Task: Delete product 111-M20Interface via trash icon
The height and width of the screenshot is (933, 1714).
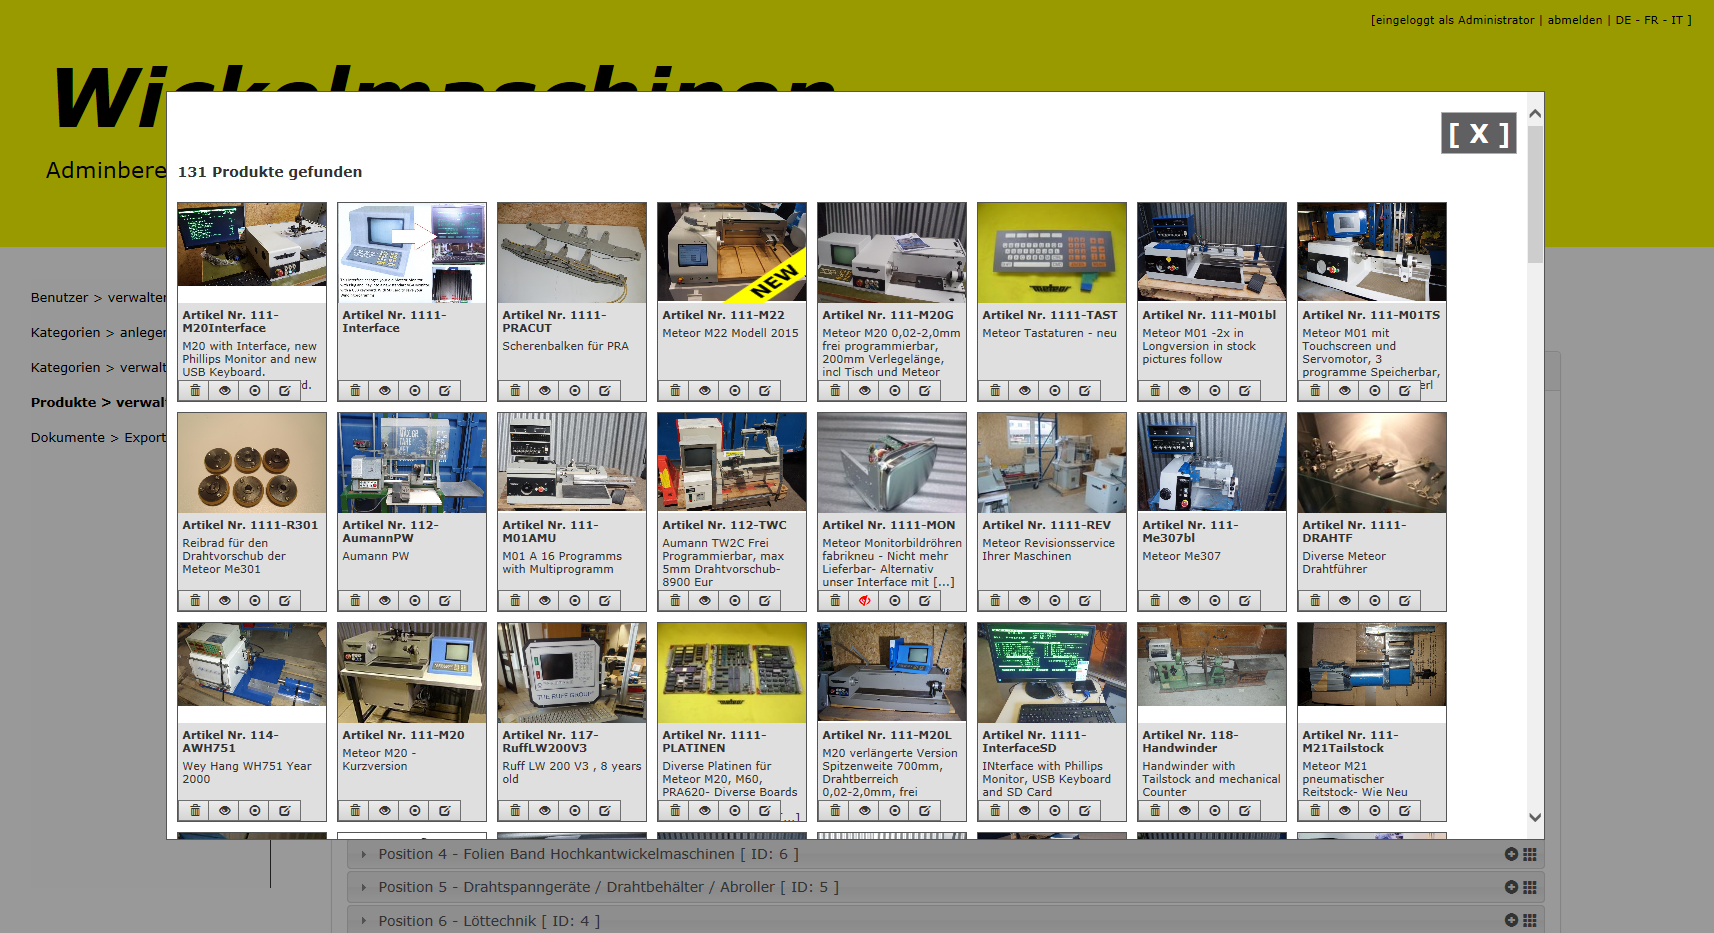Action: (x=195, y=391)
